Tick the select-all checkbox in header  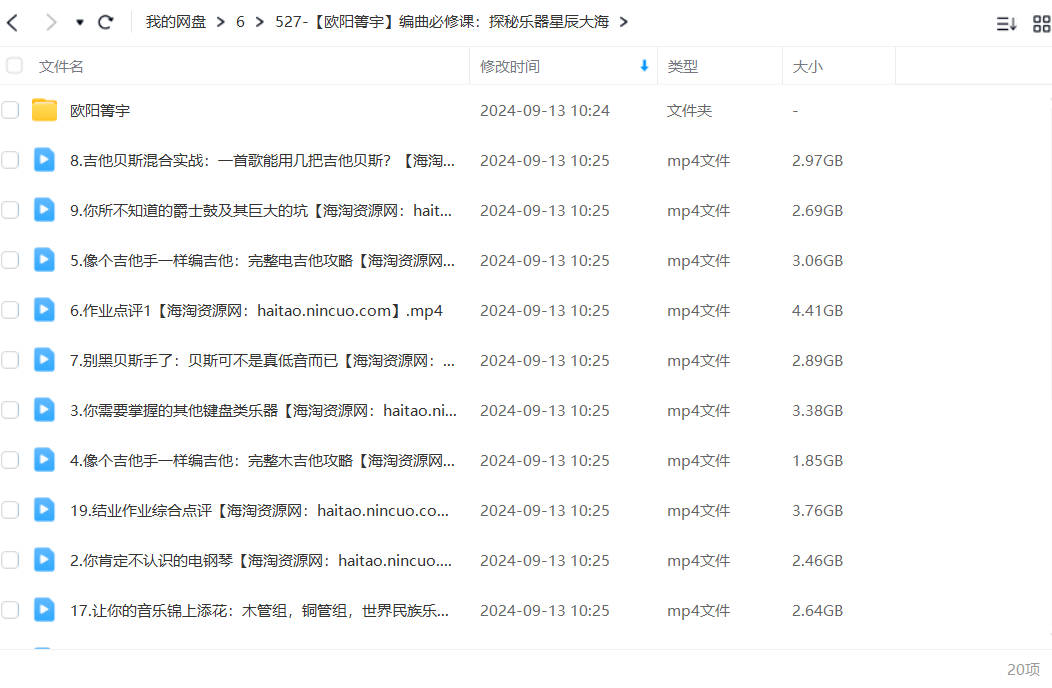pos(14,66)
